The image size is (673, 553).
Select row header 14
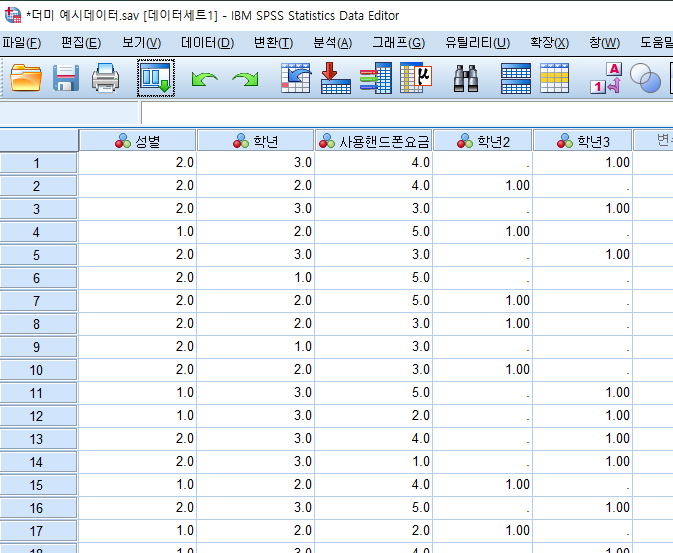point(38,462)
